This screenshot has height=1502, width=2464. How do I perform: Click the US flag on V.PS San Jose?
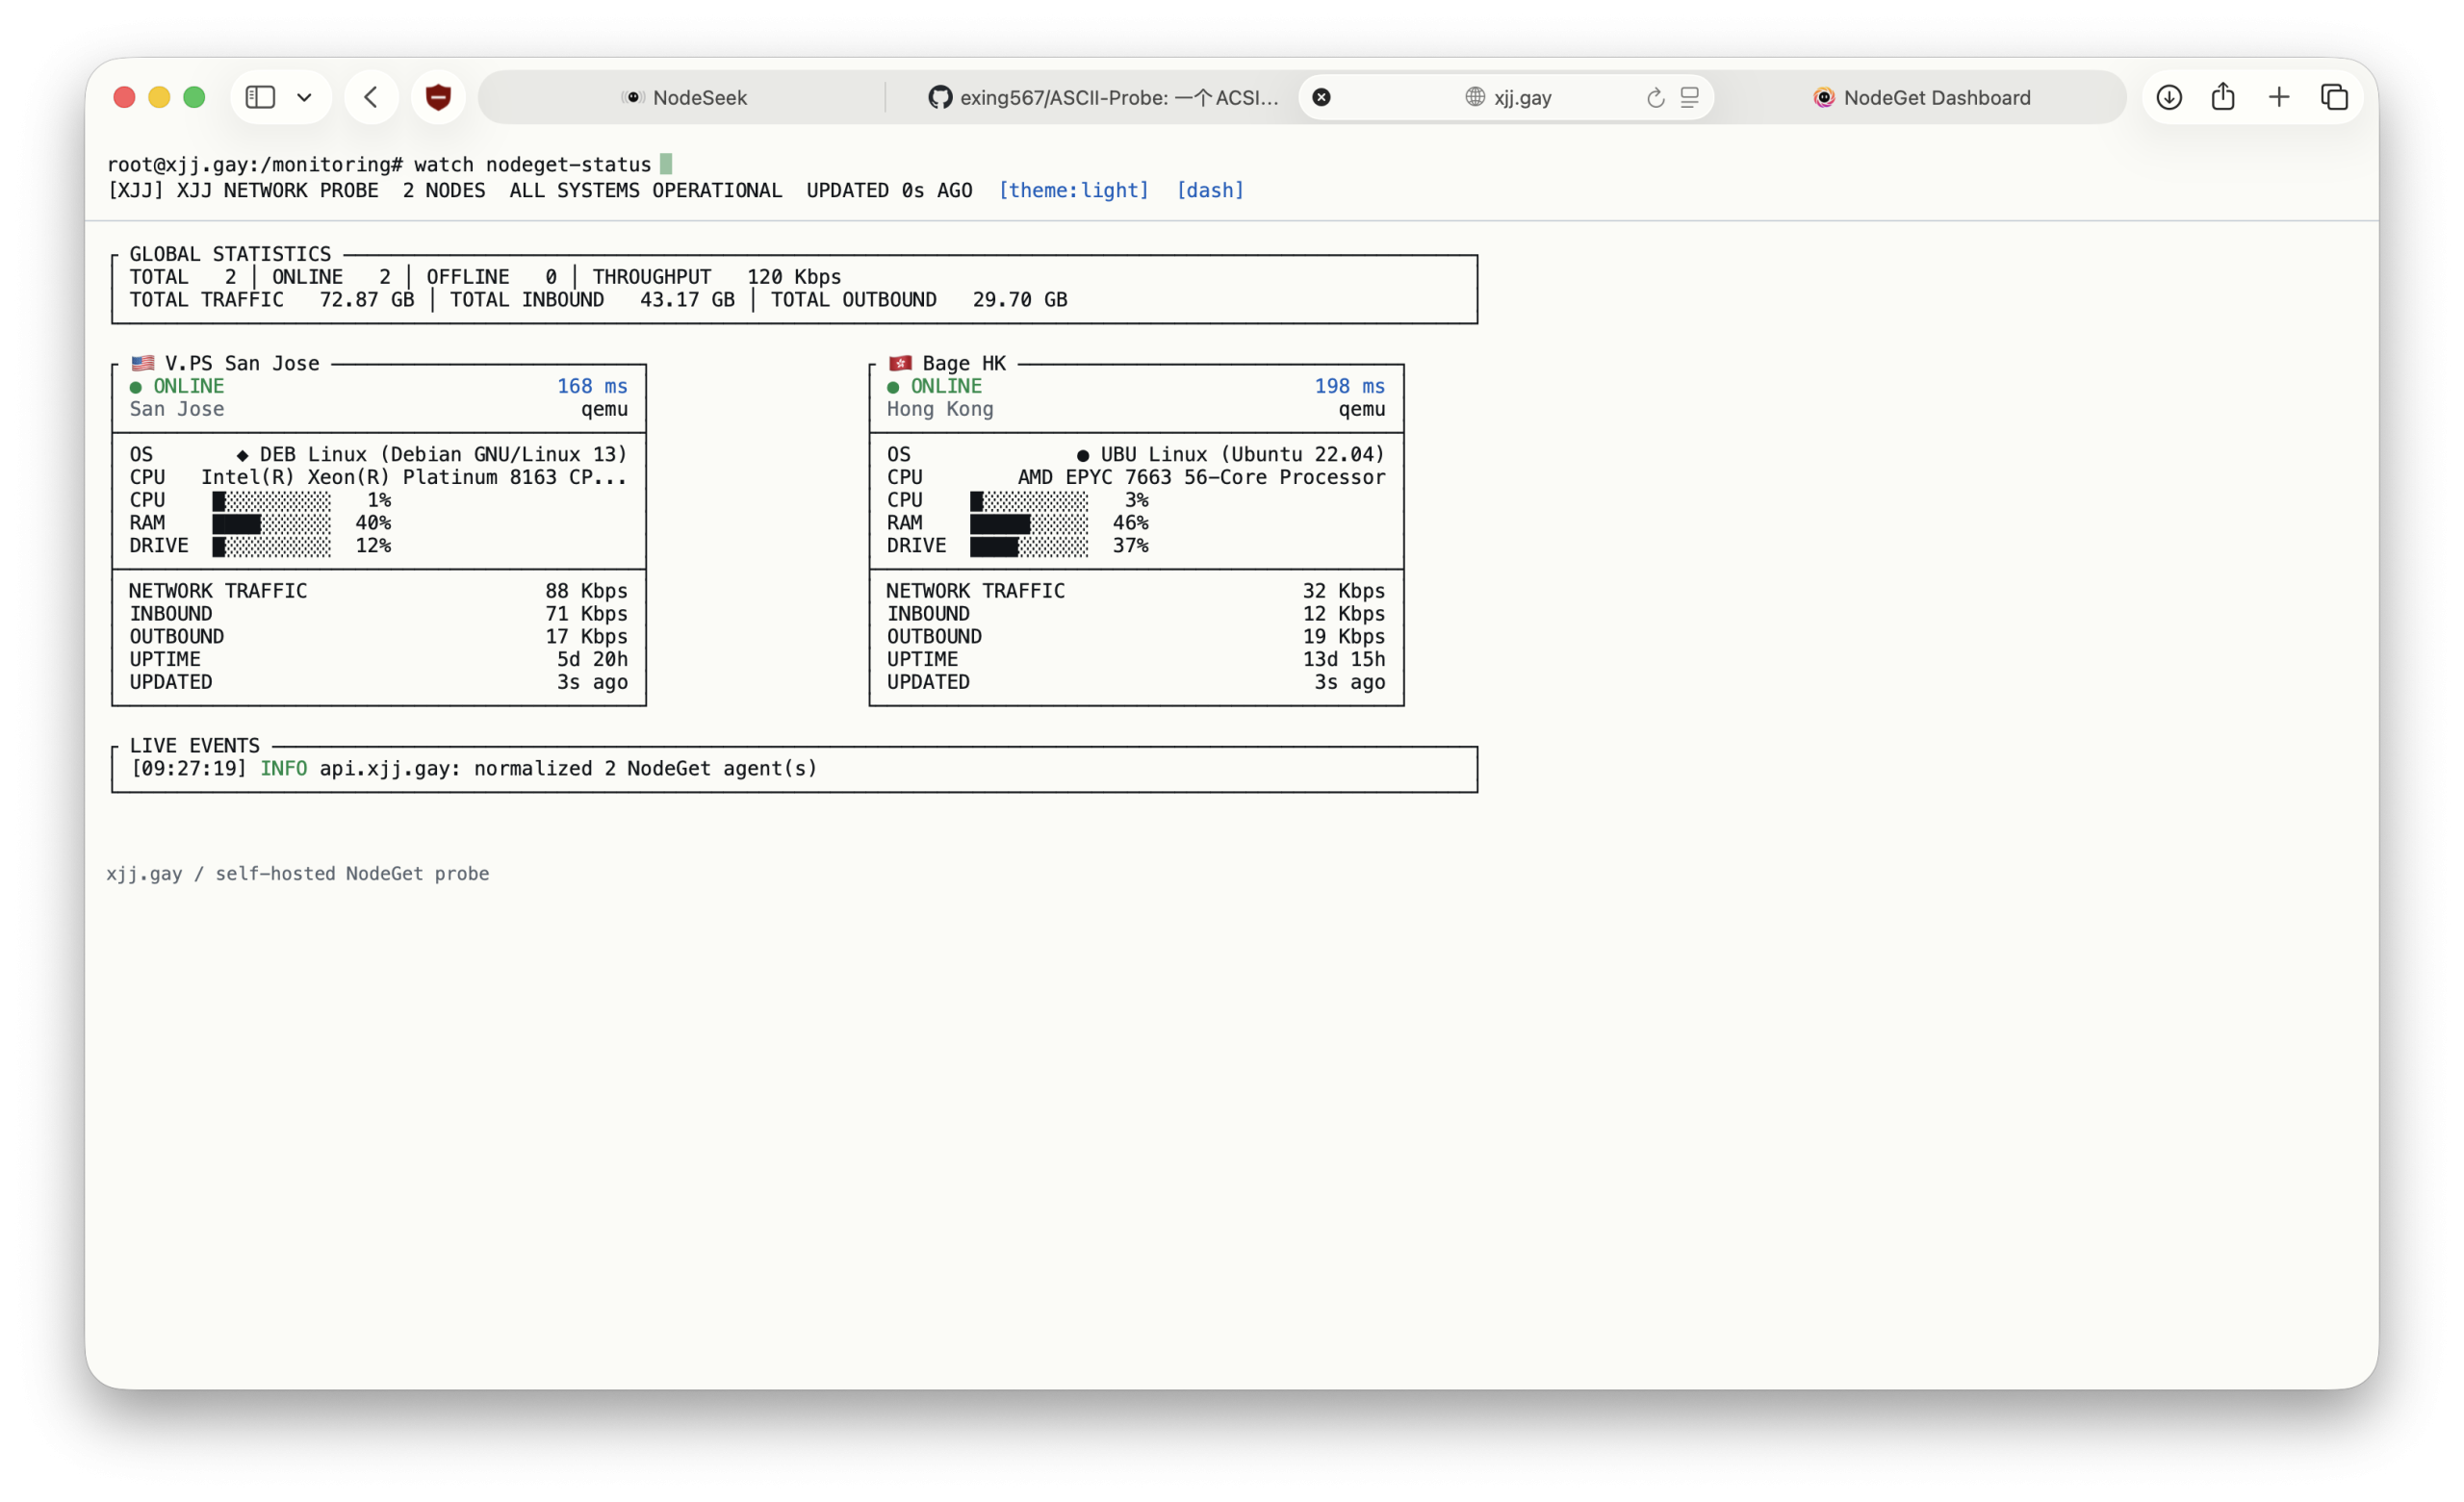143,363
